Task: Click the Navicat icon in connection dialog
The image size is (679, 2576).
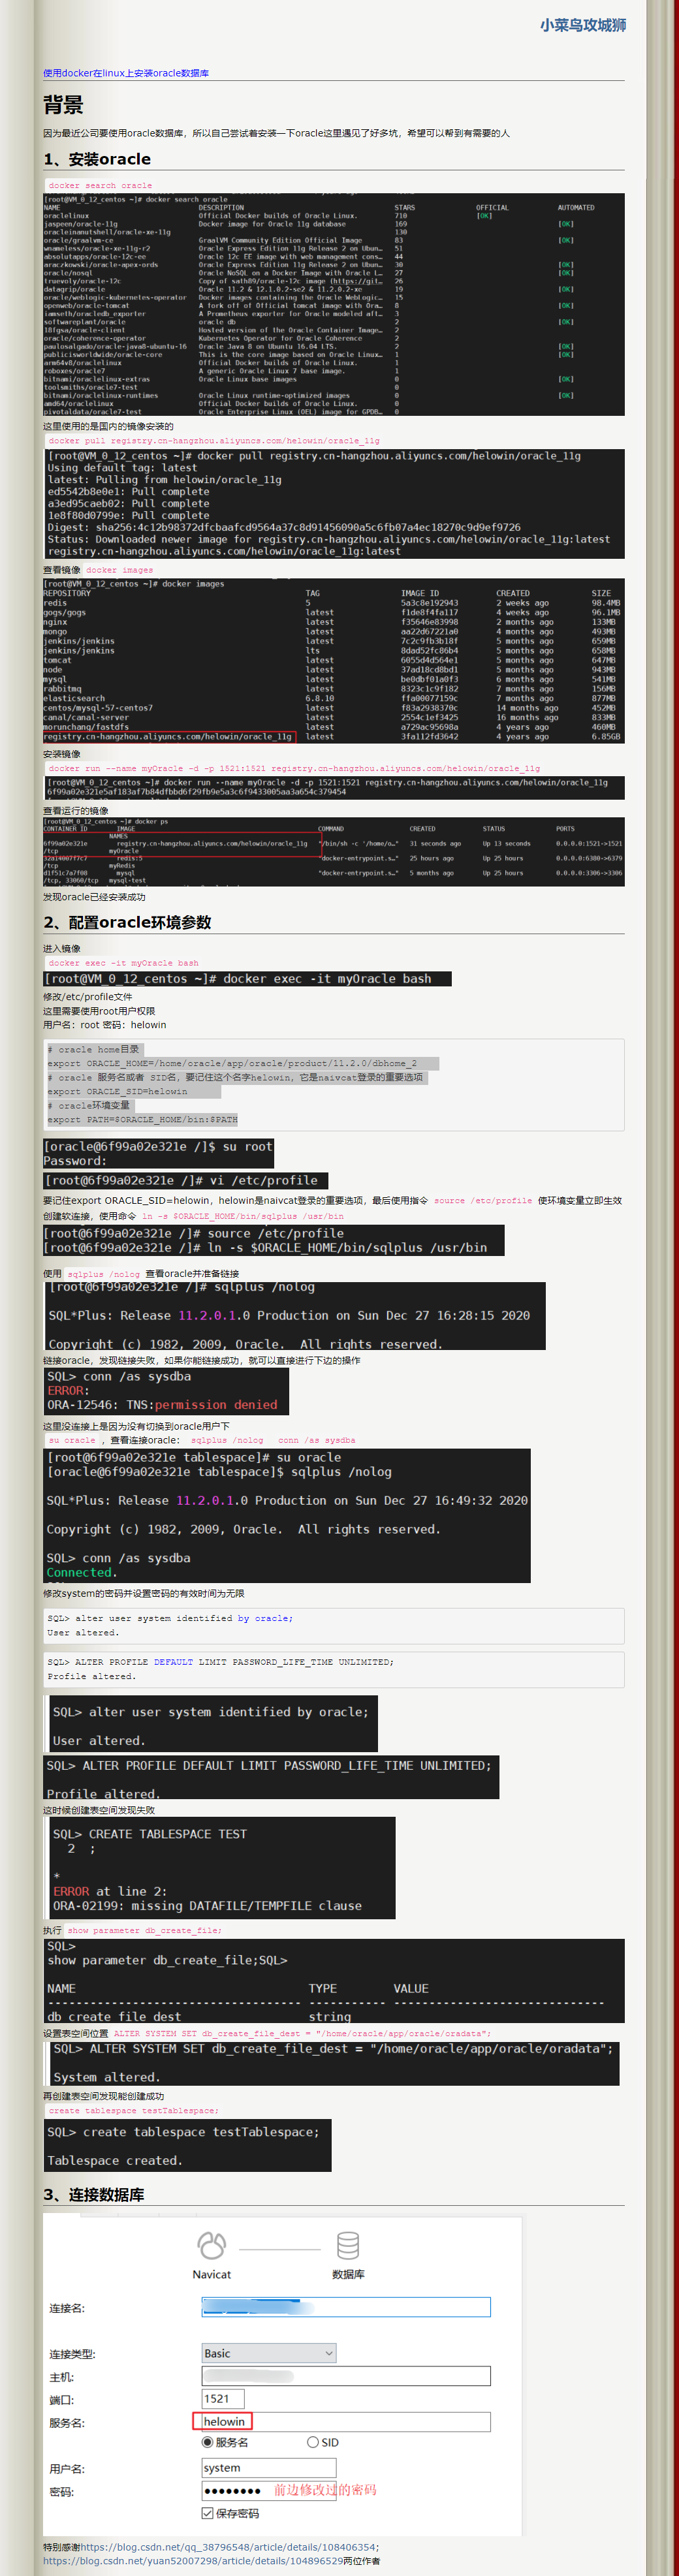Action: [x=211, y=2245]
